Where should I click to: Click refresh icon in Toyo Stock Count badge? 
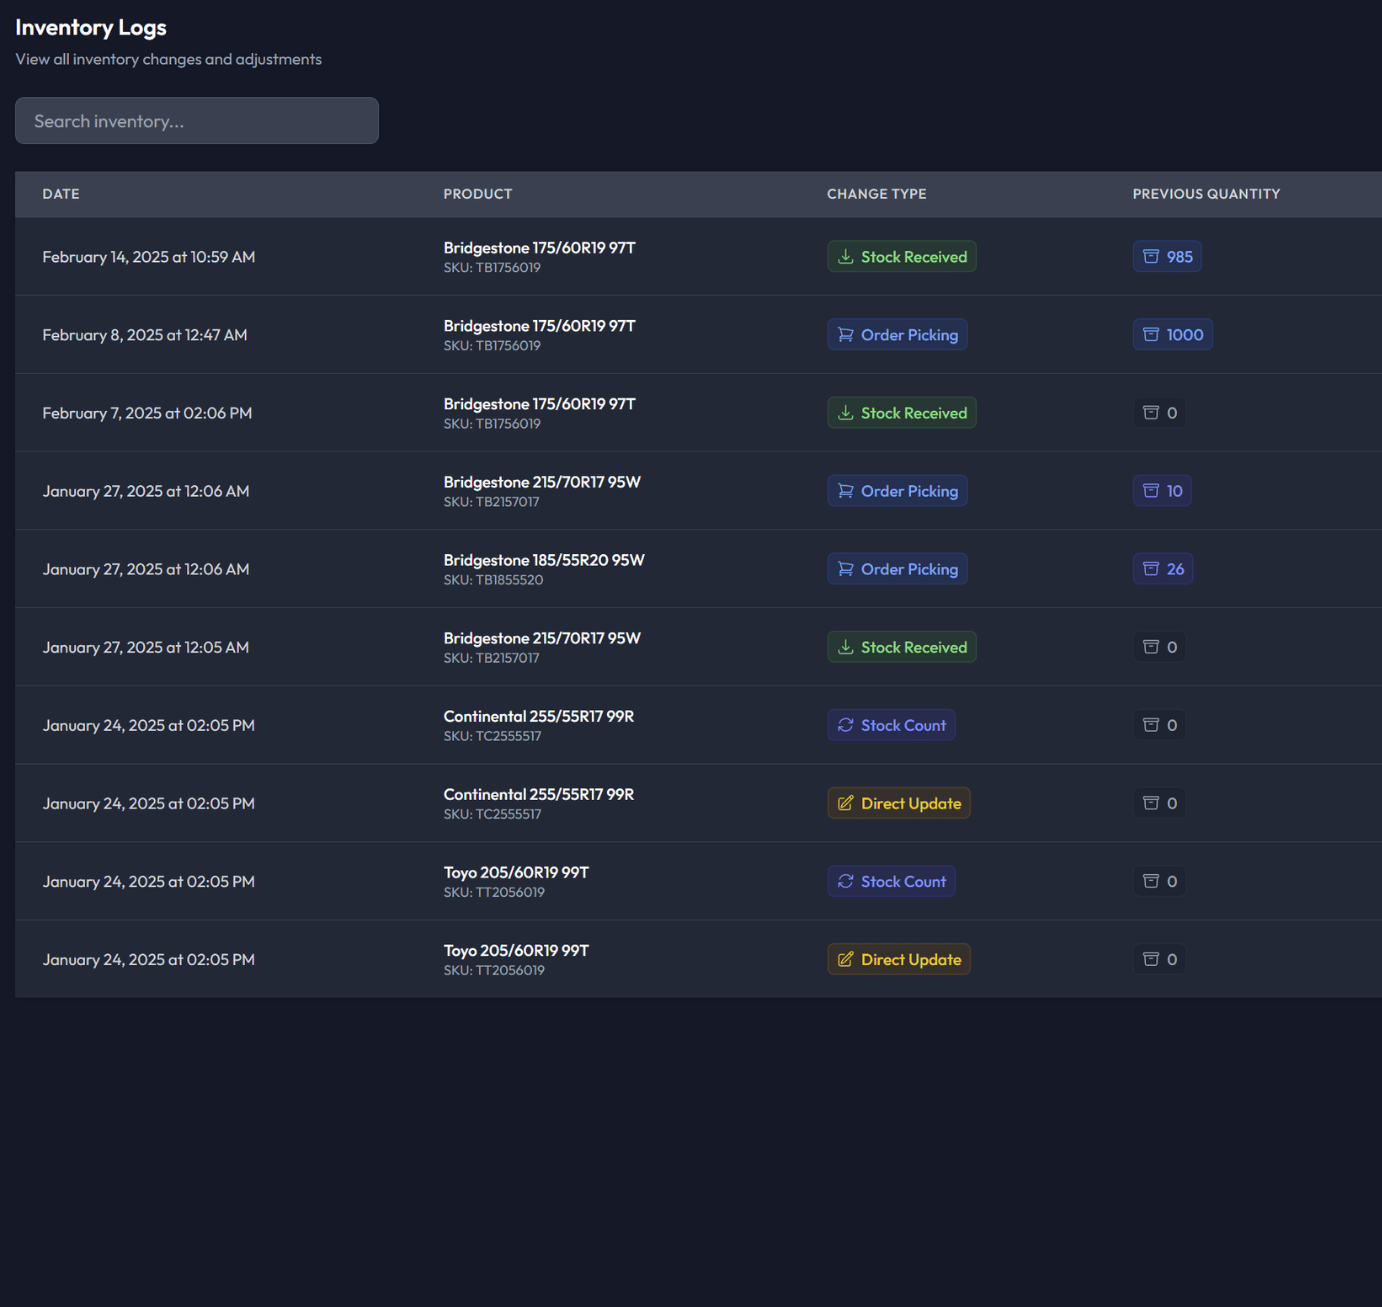846,881
